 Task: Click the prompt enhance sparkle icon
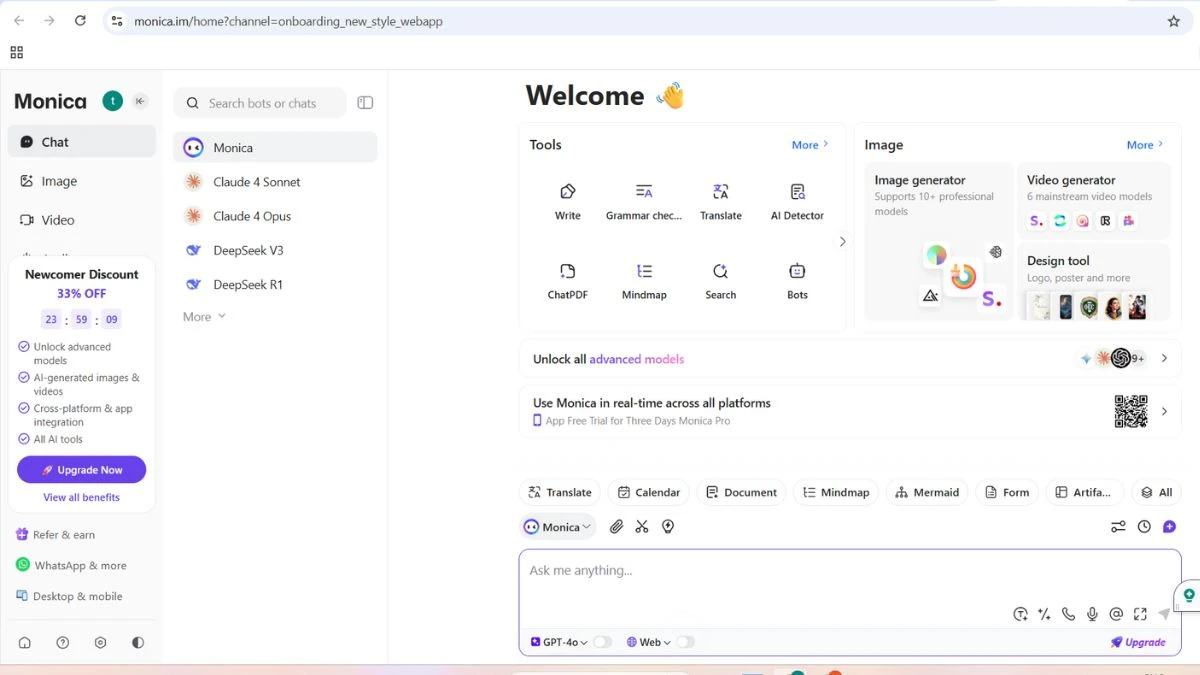pyautogui.click(x=1044, y=614)
